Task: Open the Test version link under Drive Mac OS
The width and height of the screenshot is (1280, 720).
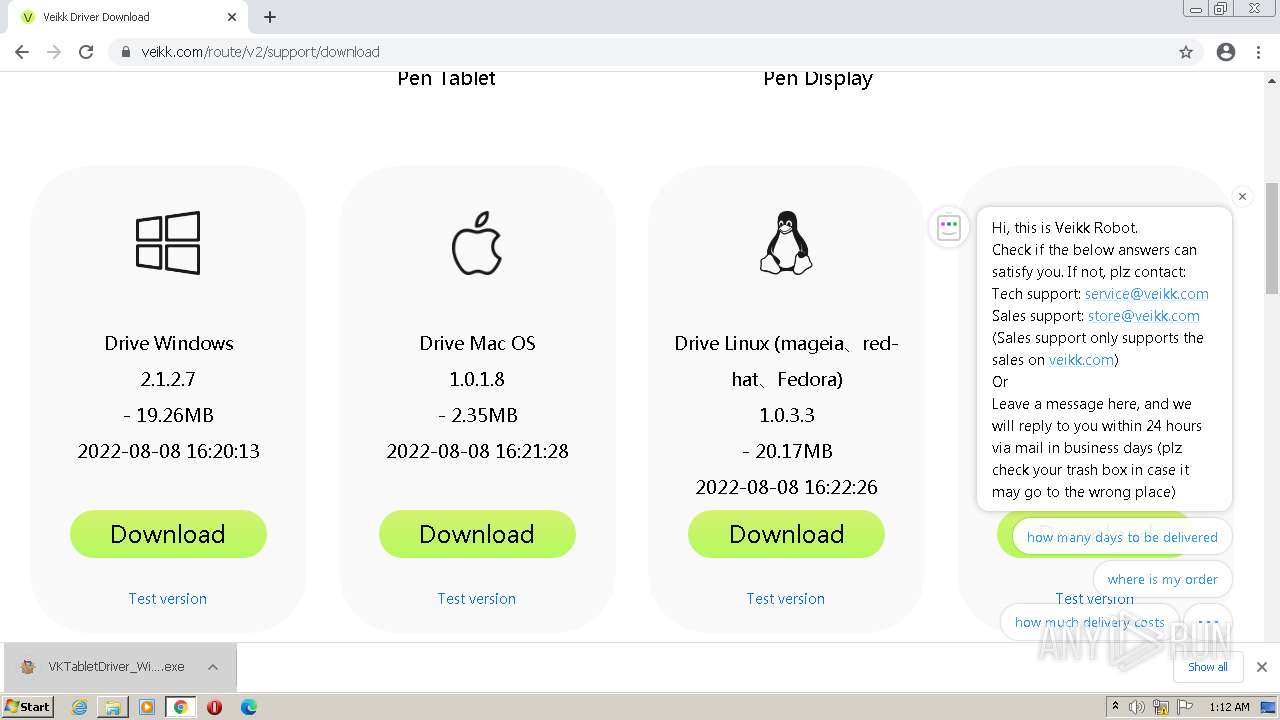Action: point(477,598)
